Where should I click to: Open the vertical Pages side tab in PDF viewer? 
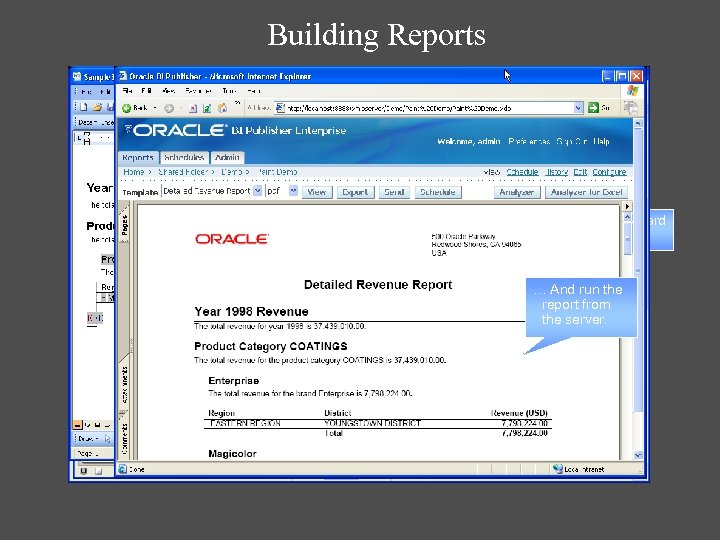pyautogui.click(x=124, y=225)
